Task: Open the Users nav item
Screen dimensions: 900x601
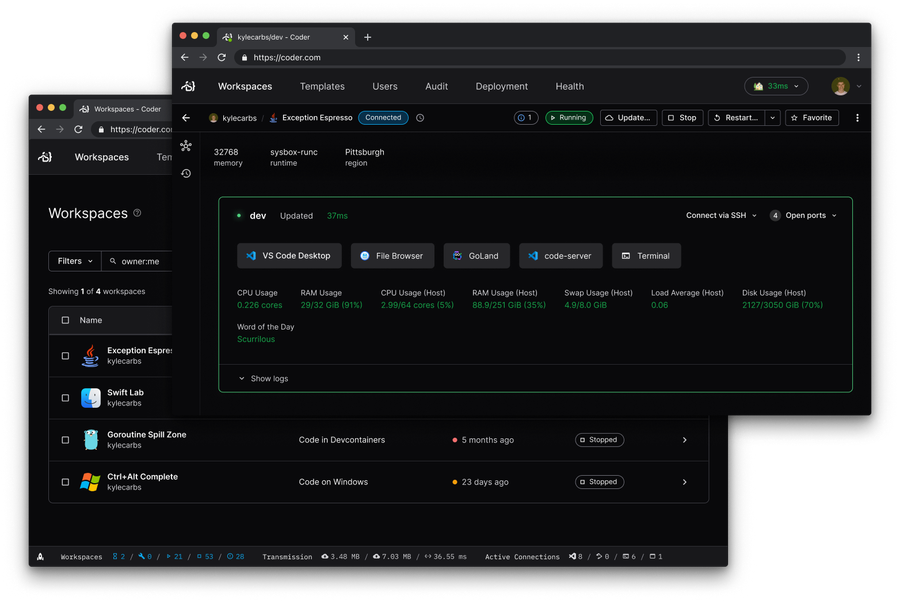Action: click(385, 86)
